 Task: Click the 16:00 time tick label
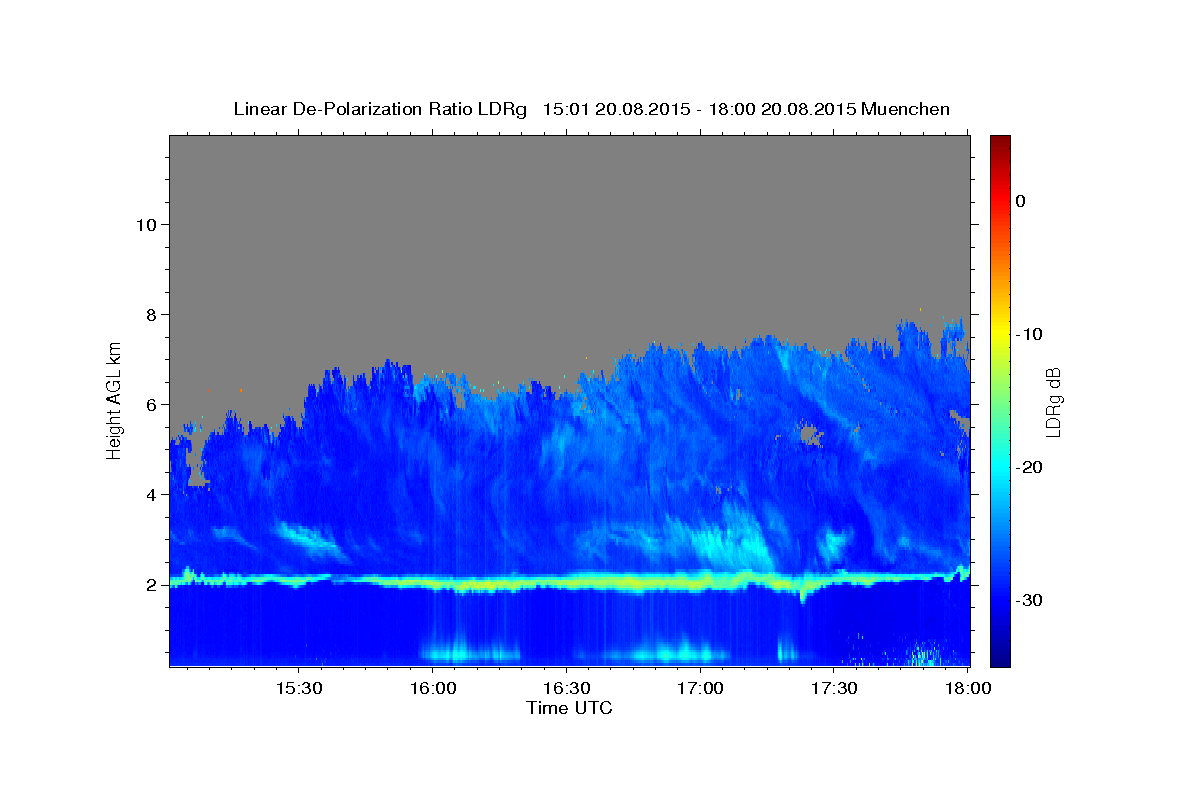[432, 689]
